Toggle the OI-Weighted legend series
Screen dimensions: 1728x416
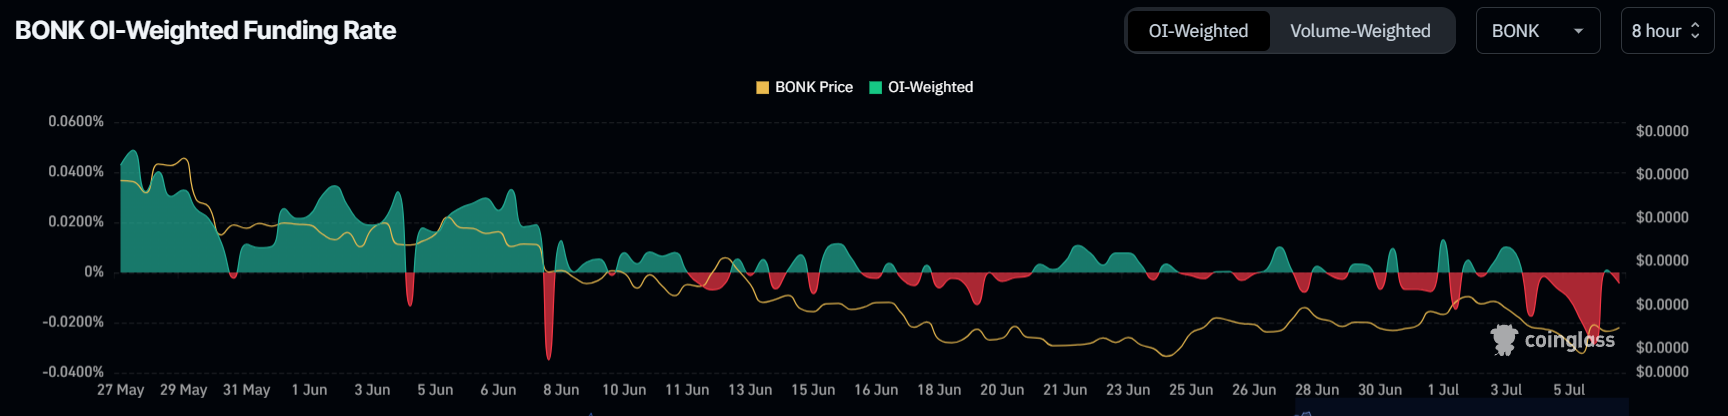coord(921,87)
